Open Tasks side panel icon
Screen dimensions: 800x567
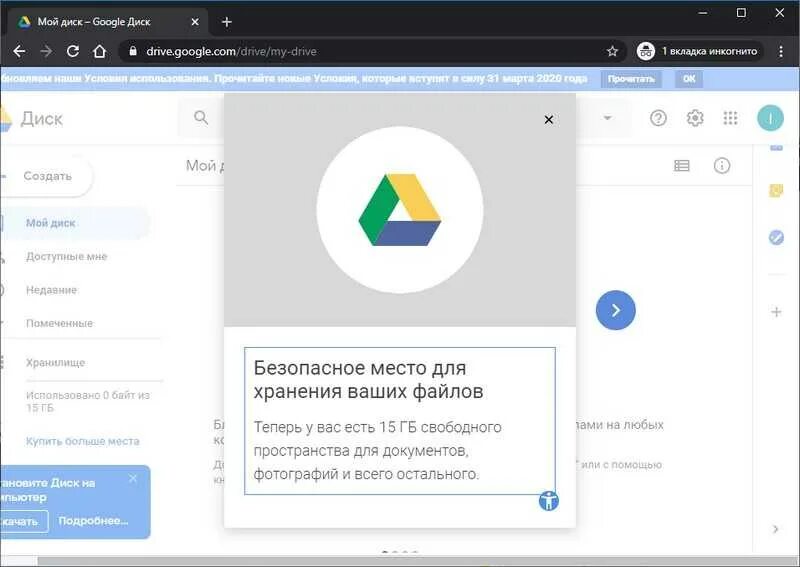click(776, 237)
